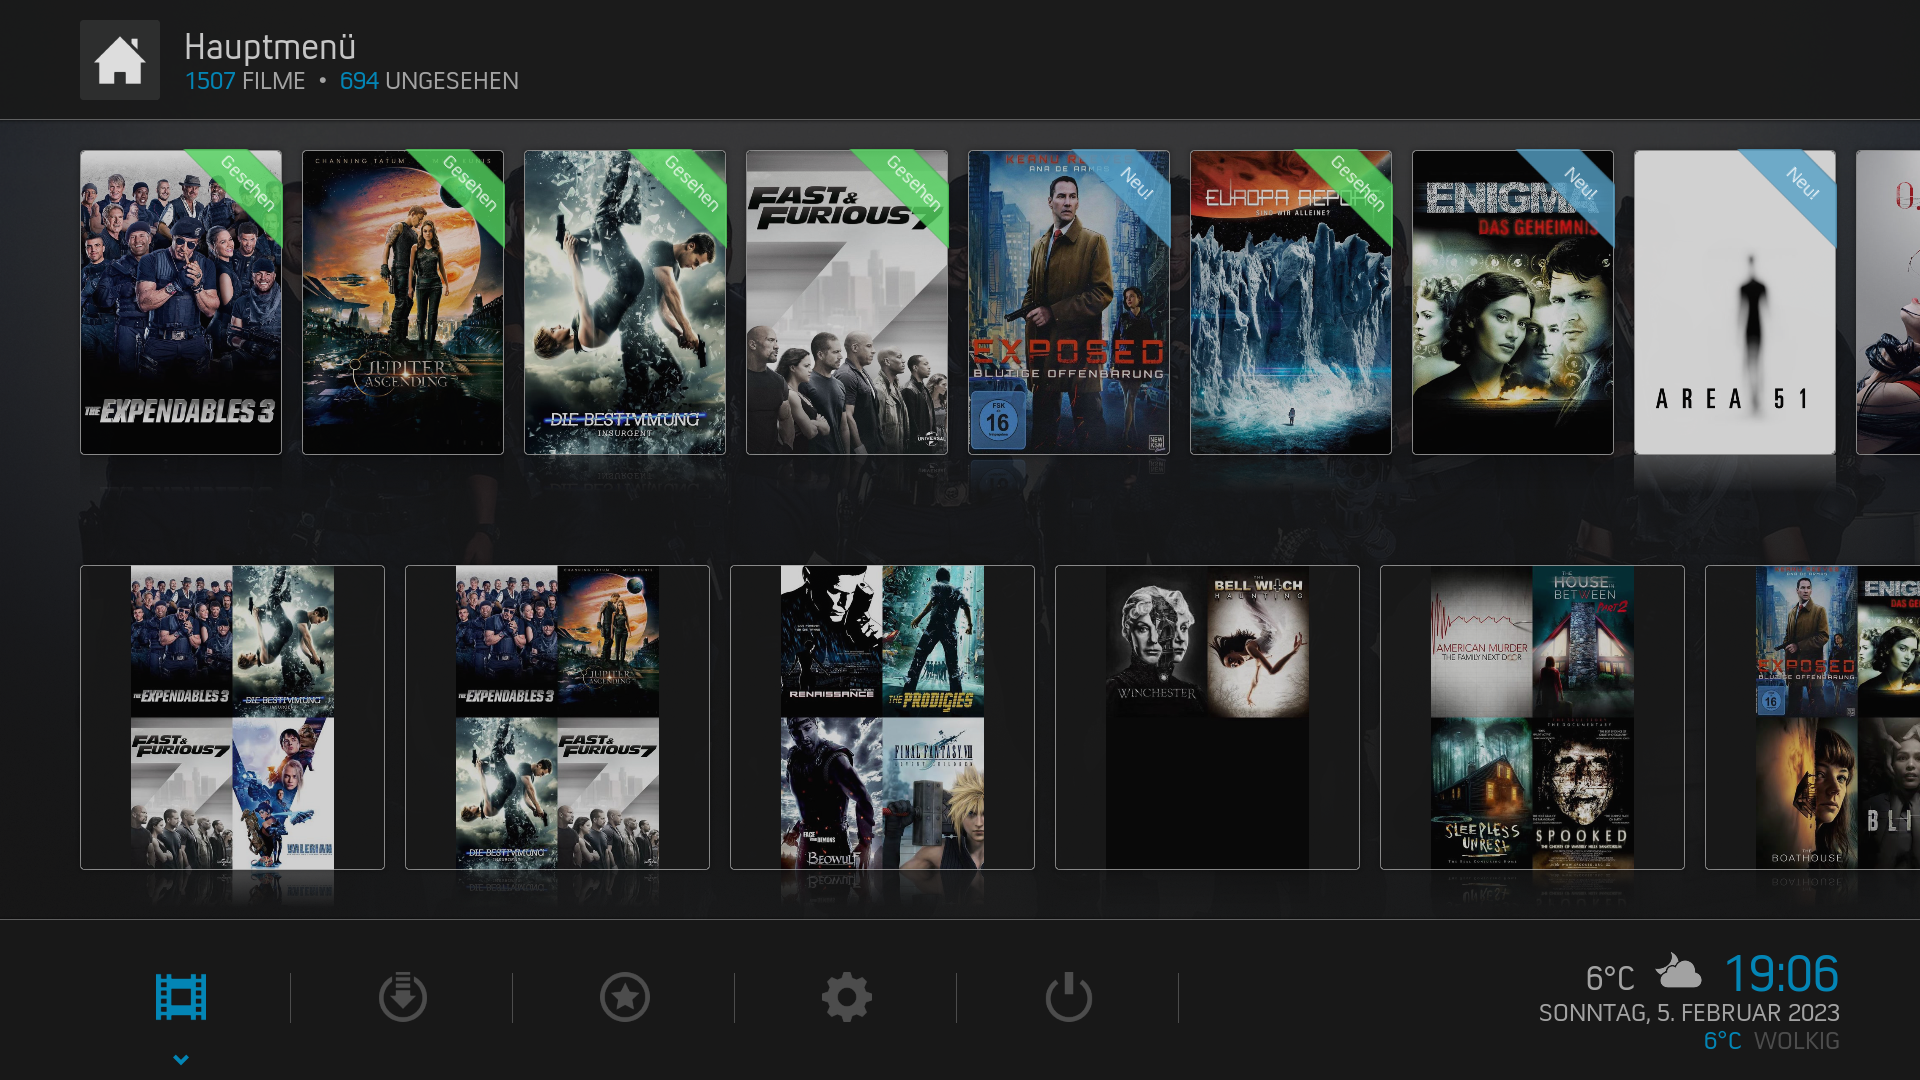Click the date Sonntag, 5. Februar 2023
The width and height of the screenshot is (1920, 1080).
pos(1689,1013)
